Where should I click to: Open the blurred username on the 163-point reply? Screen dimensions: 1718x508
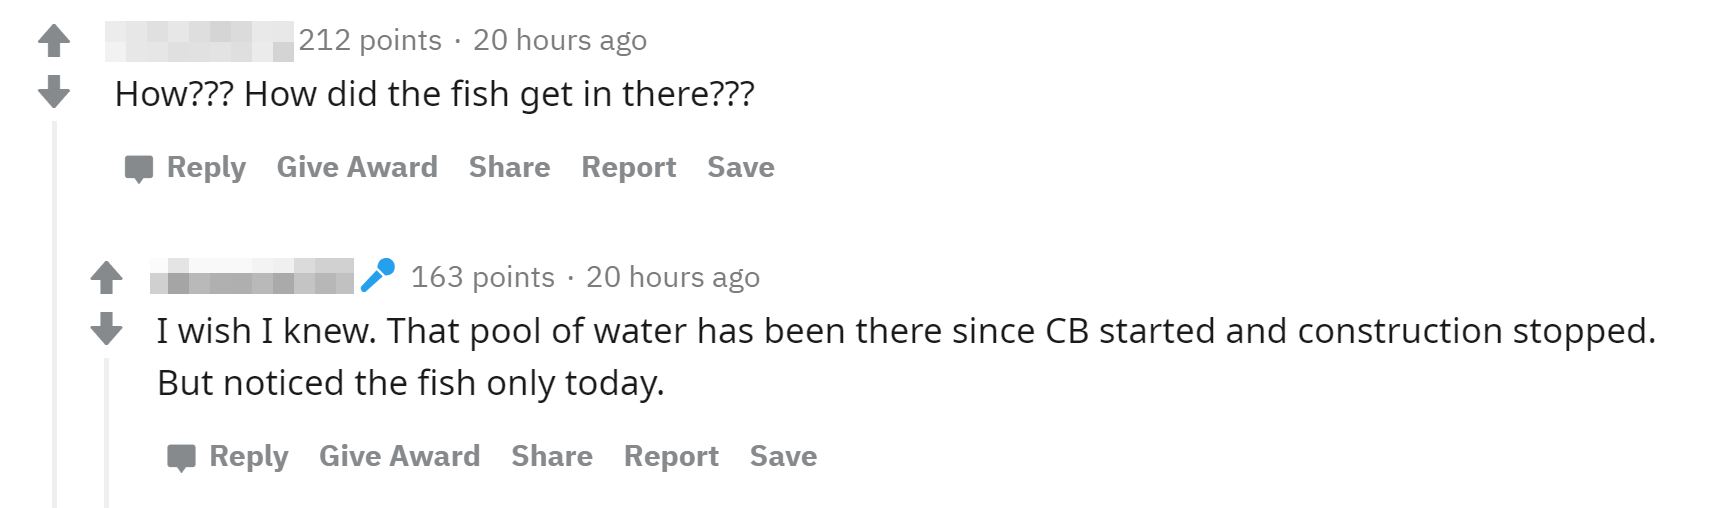pos(251,276)
